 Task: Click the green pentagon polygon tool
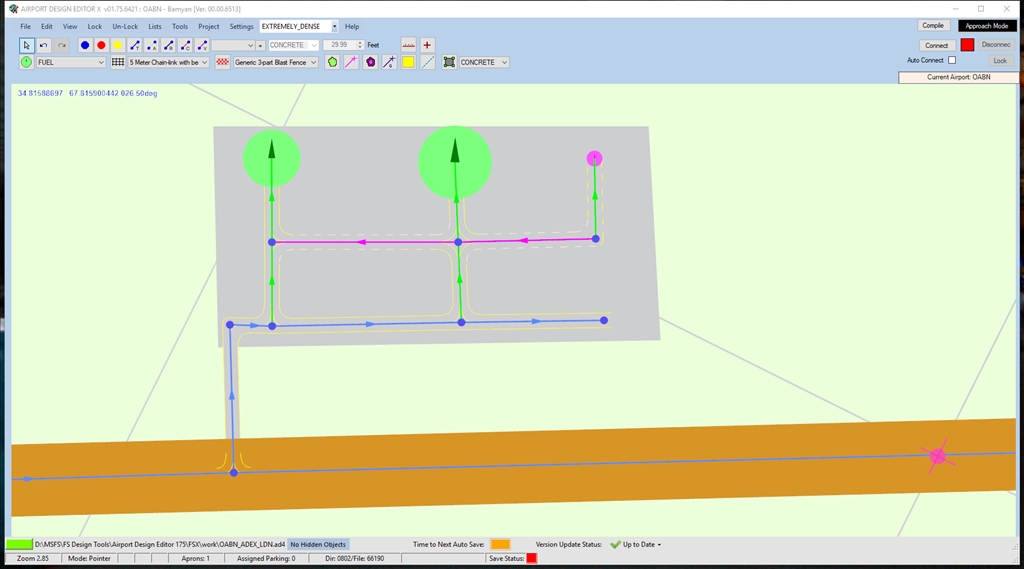(333, 62)
